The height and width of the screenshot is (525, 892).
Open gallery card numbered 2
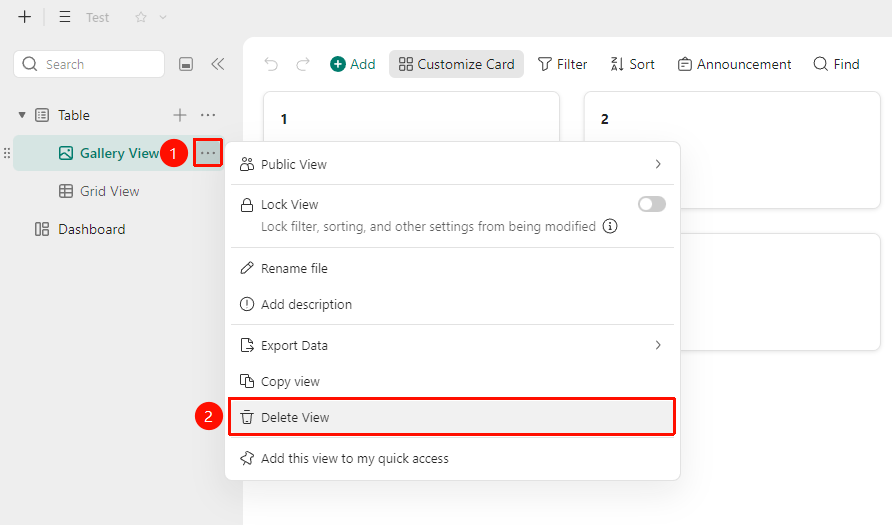732,150
